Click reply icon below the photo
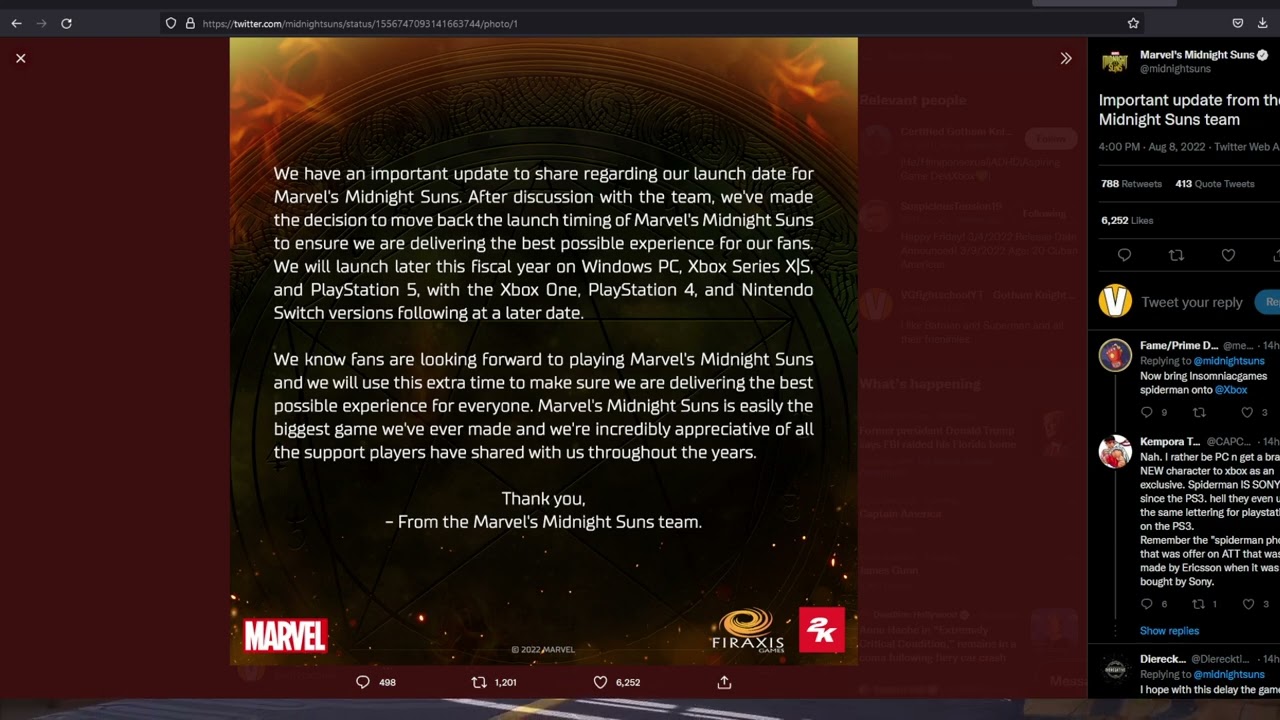The width and height of the screenshot is (1280, 720). tap(363, 682)
